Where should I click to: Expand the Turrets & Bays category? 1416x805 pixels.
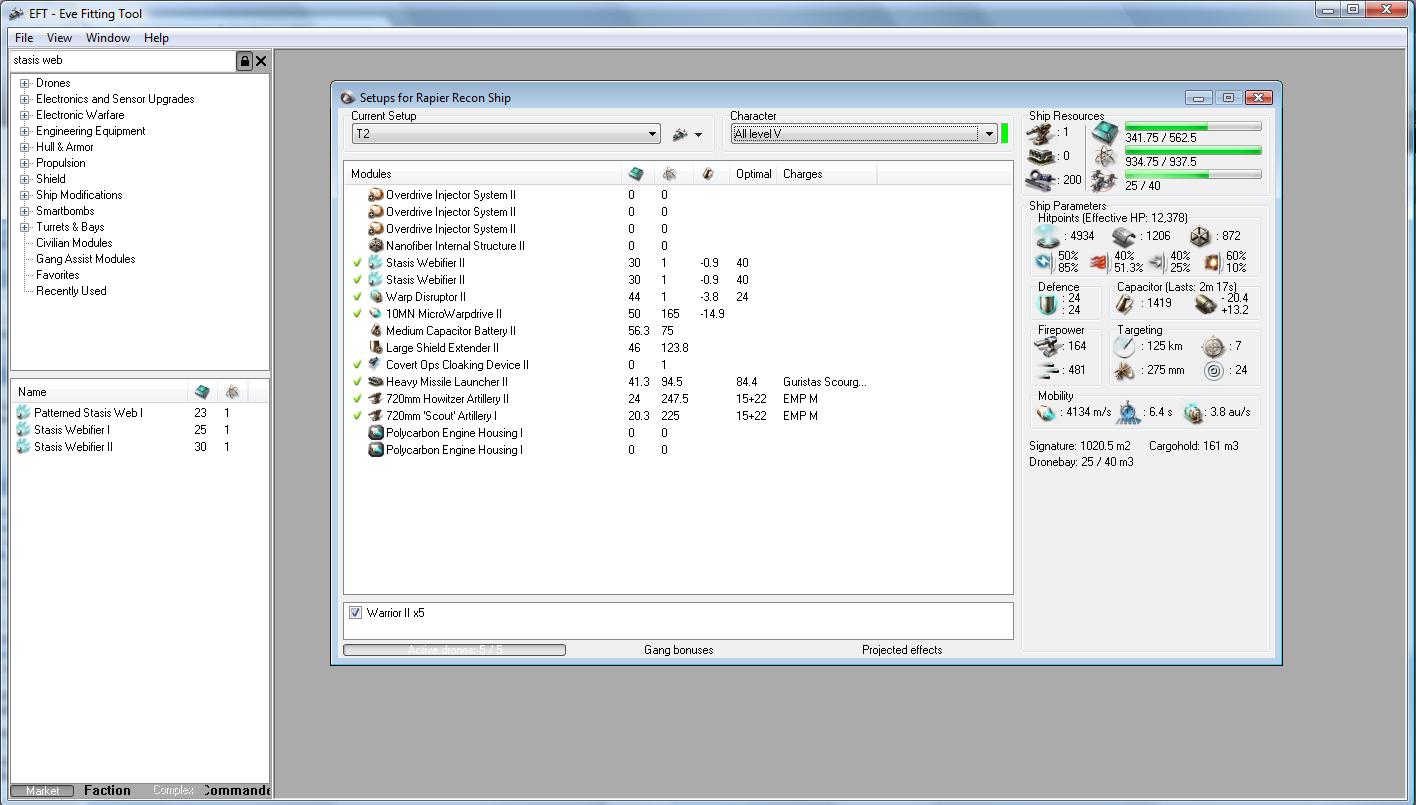(24, 228)
